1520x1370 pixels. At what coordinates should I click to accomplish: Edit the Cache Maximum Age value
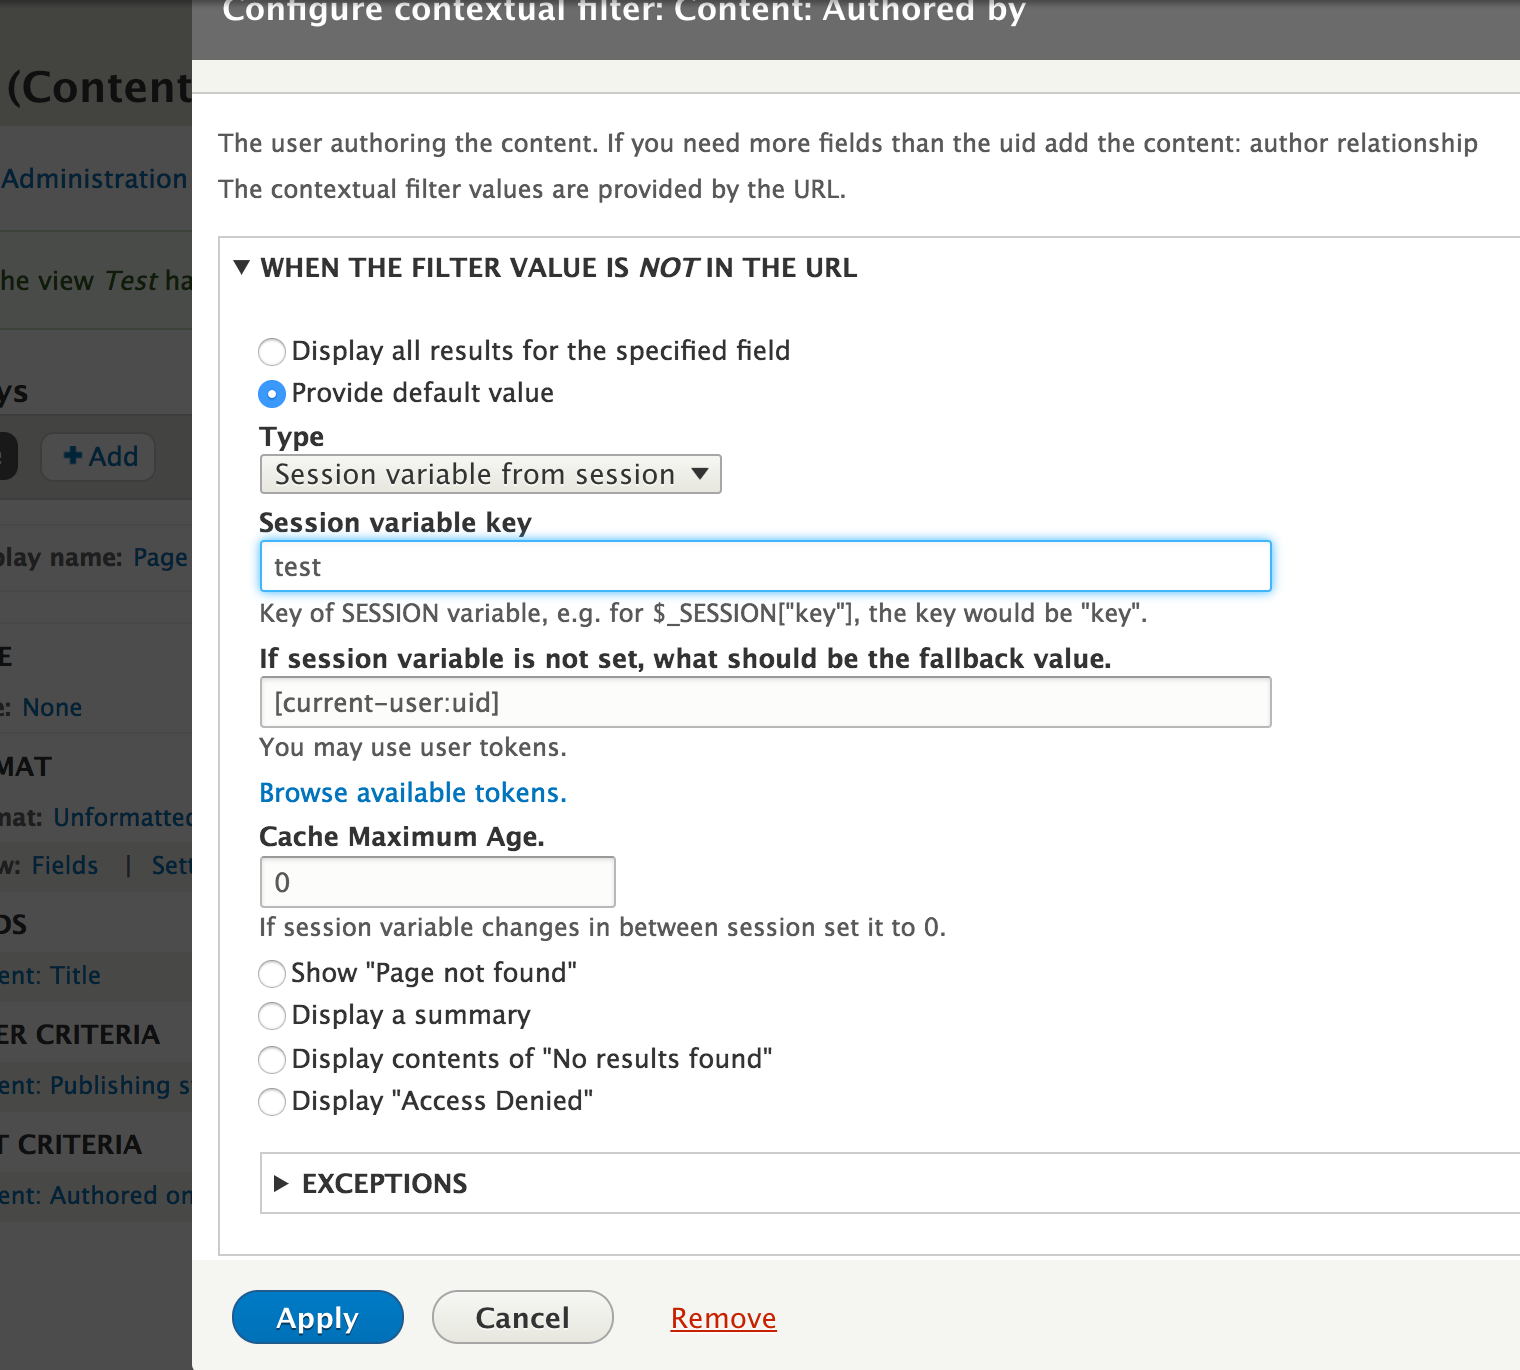[437, 882]
